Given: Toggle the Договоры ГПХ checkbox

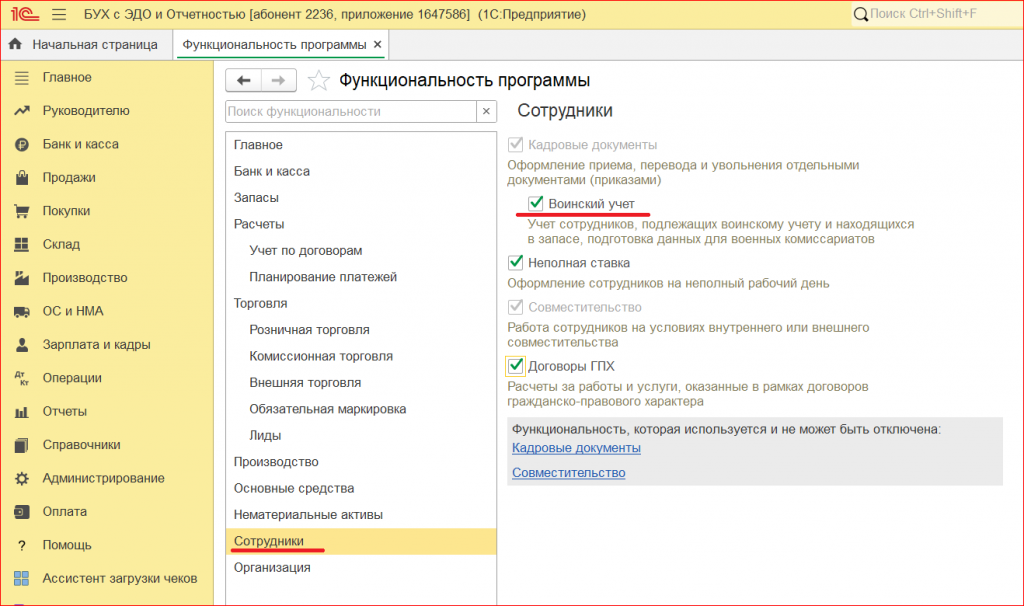Looking at the screenshot, I should (515, 366).
